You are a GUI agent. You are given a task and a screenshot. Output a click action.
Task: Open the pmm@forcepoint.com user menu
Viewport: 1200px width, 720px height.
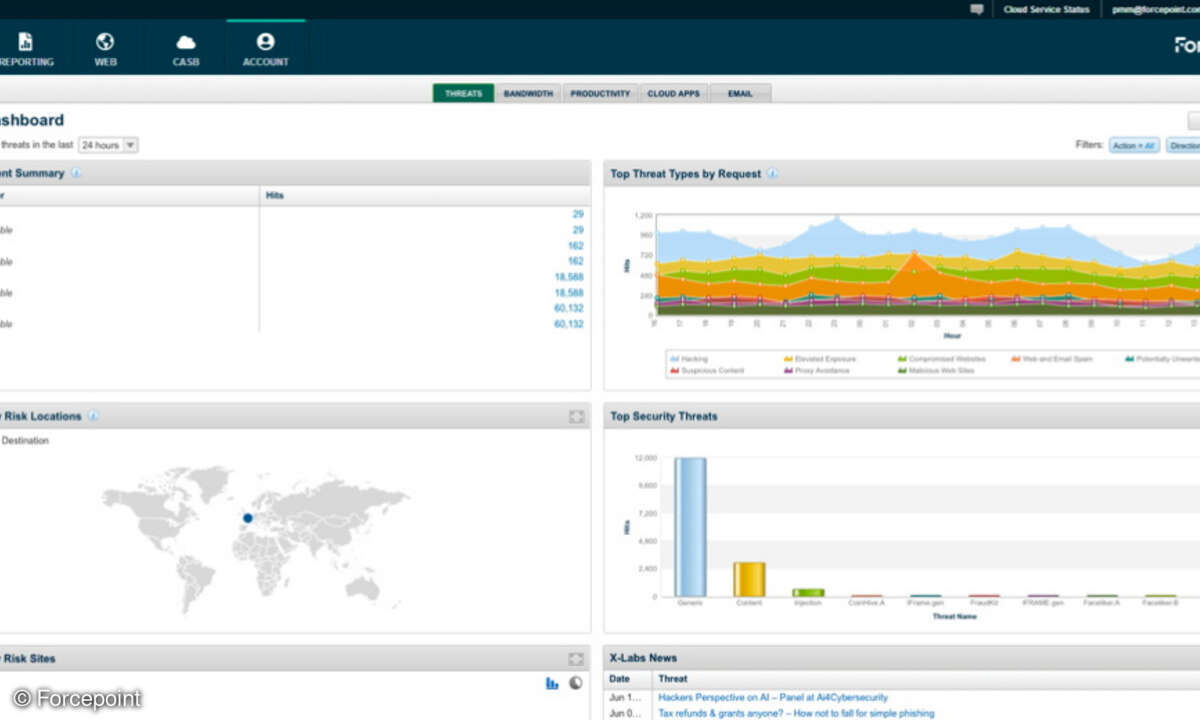pos(1155,9)
